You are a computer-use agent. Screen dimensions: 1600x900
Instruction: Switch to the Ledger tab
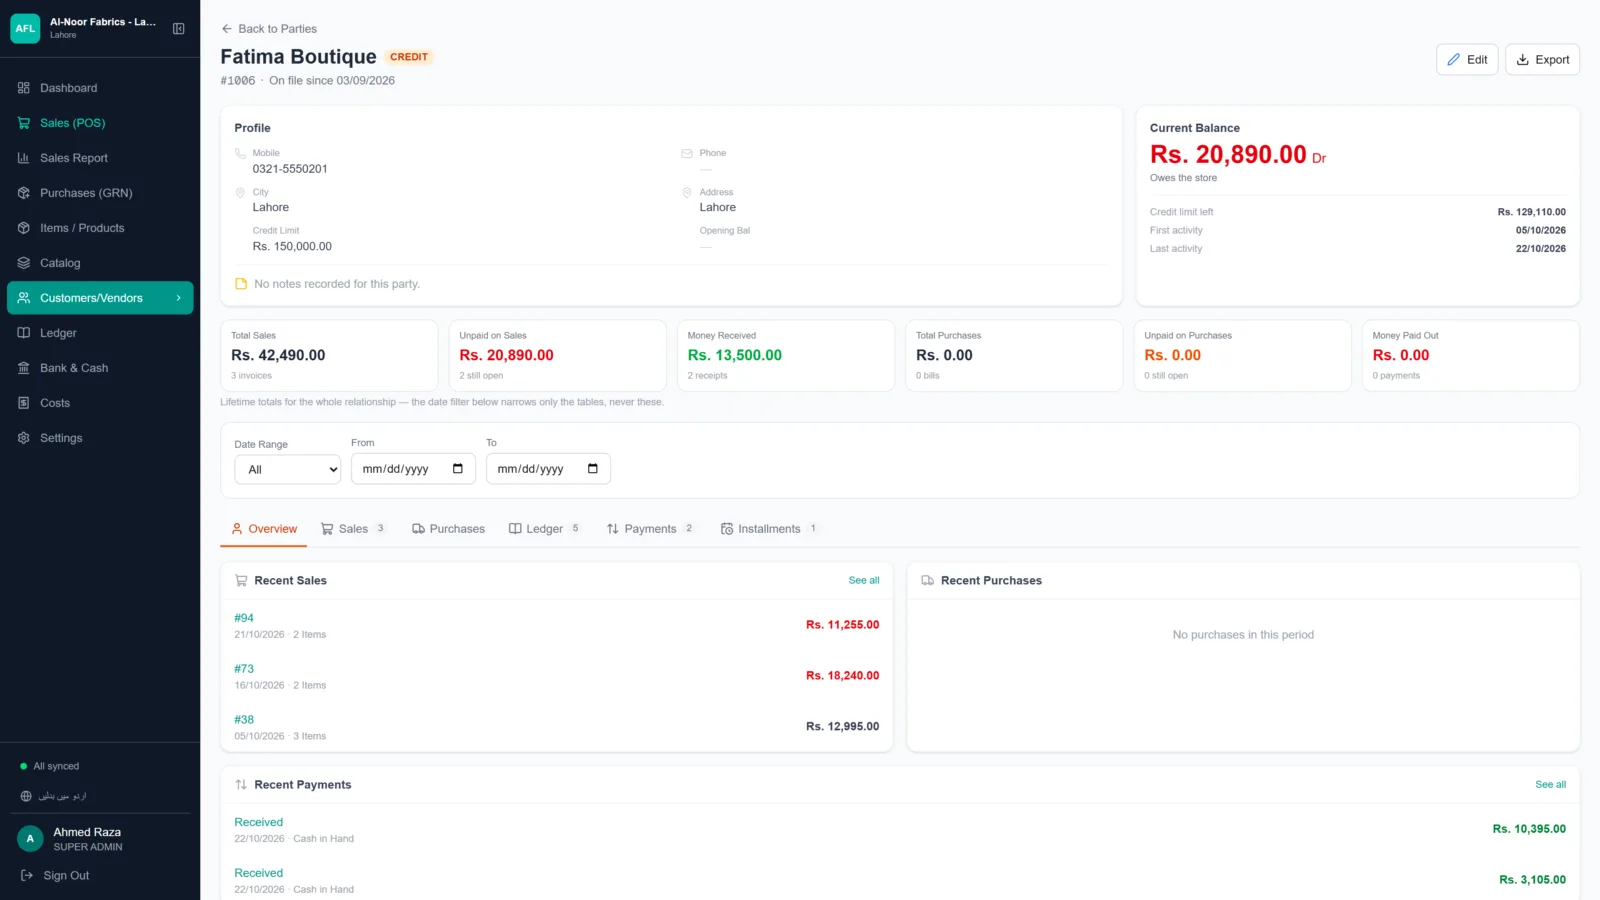pos(544,529)
